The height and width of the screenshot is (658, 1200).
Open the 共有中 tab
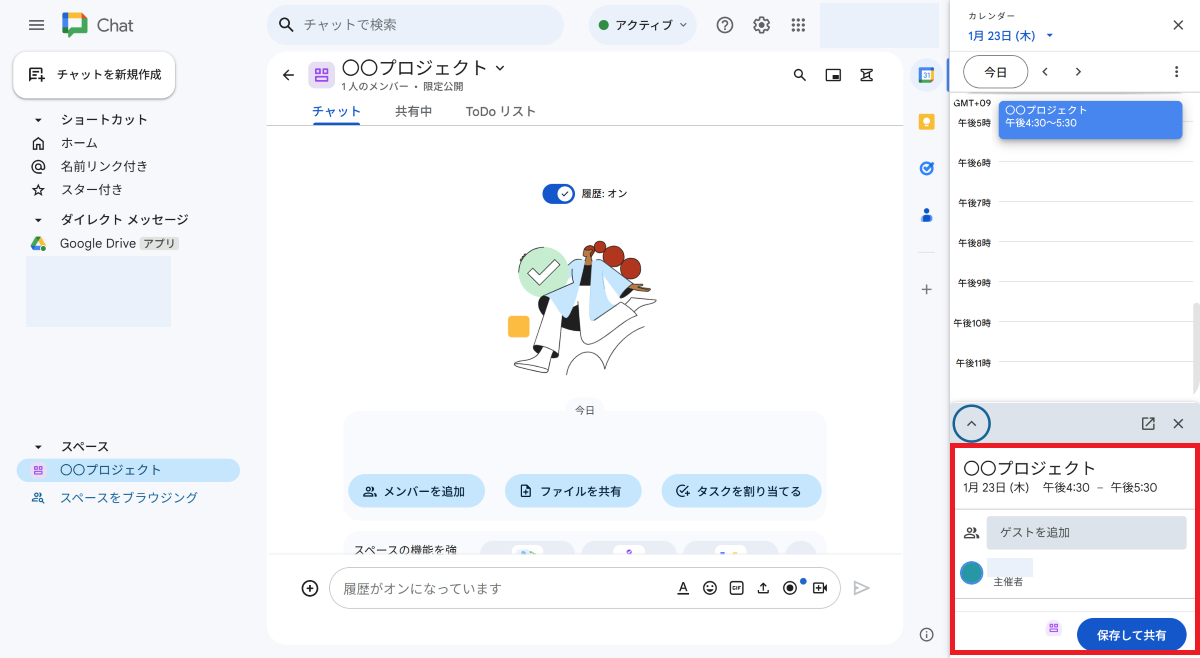pyautogui.click(x=413, y=112)
